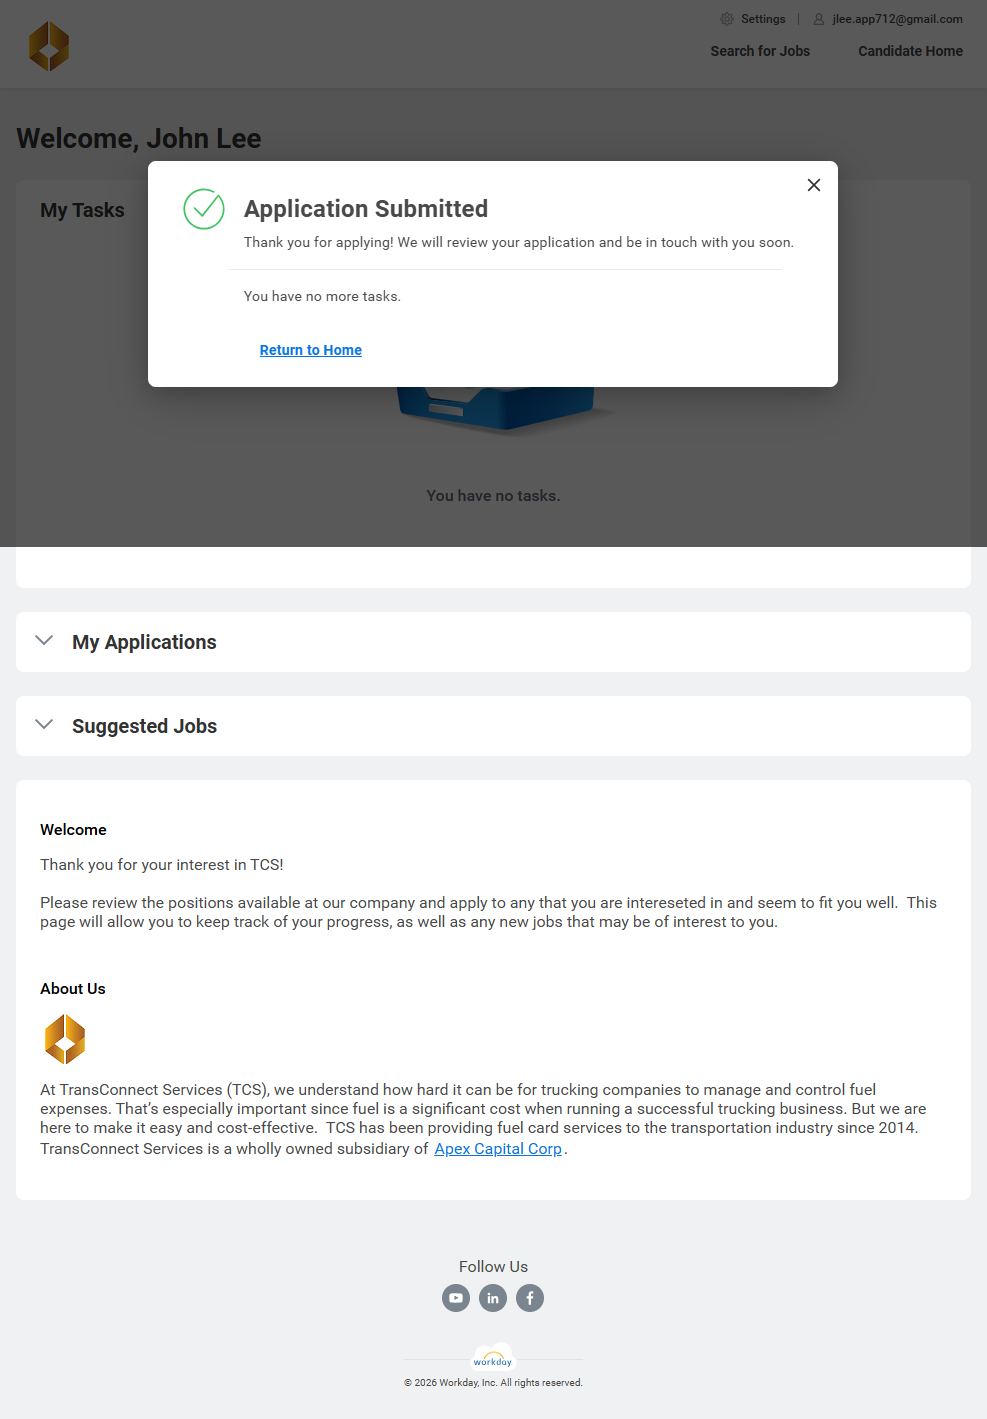
Task: Click the TCS logo in header
Action: pos(49,47)
